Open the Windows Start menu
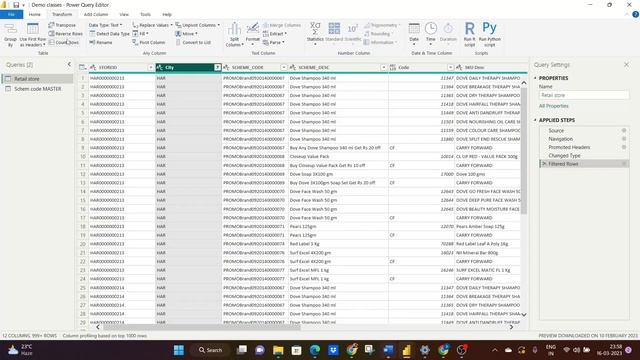640x360 pixels. pos(179,350)
